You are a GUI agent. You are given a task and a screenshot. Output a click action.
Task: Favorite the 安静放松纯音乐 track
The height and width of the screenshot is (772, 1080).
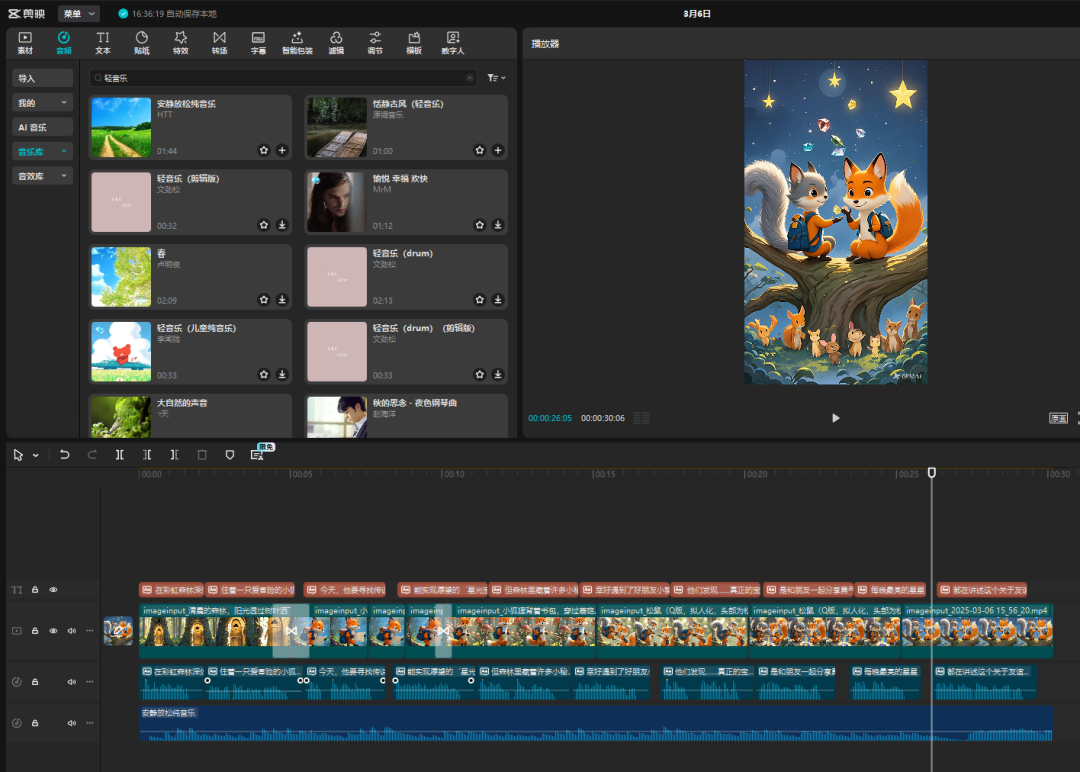pyautogui.click(x=264, y=150)
